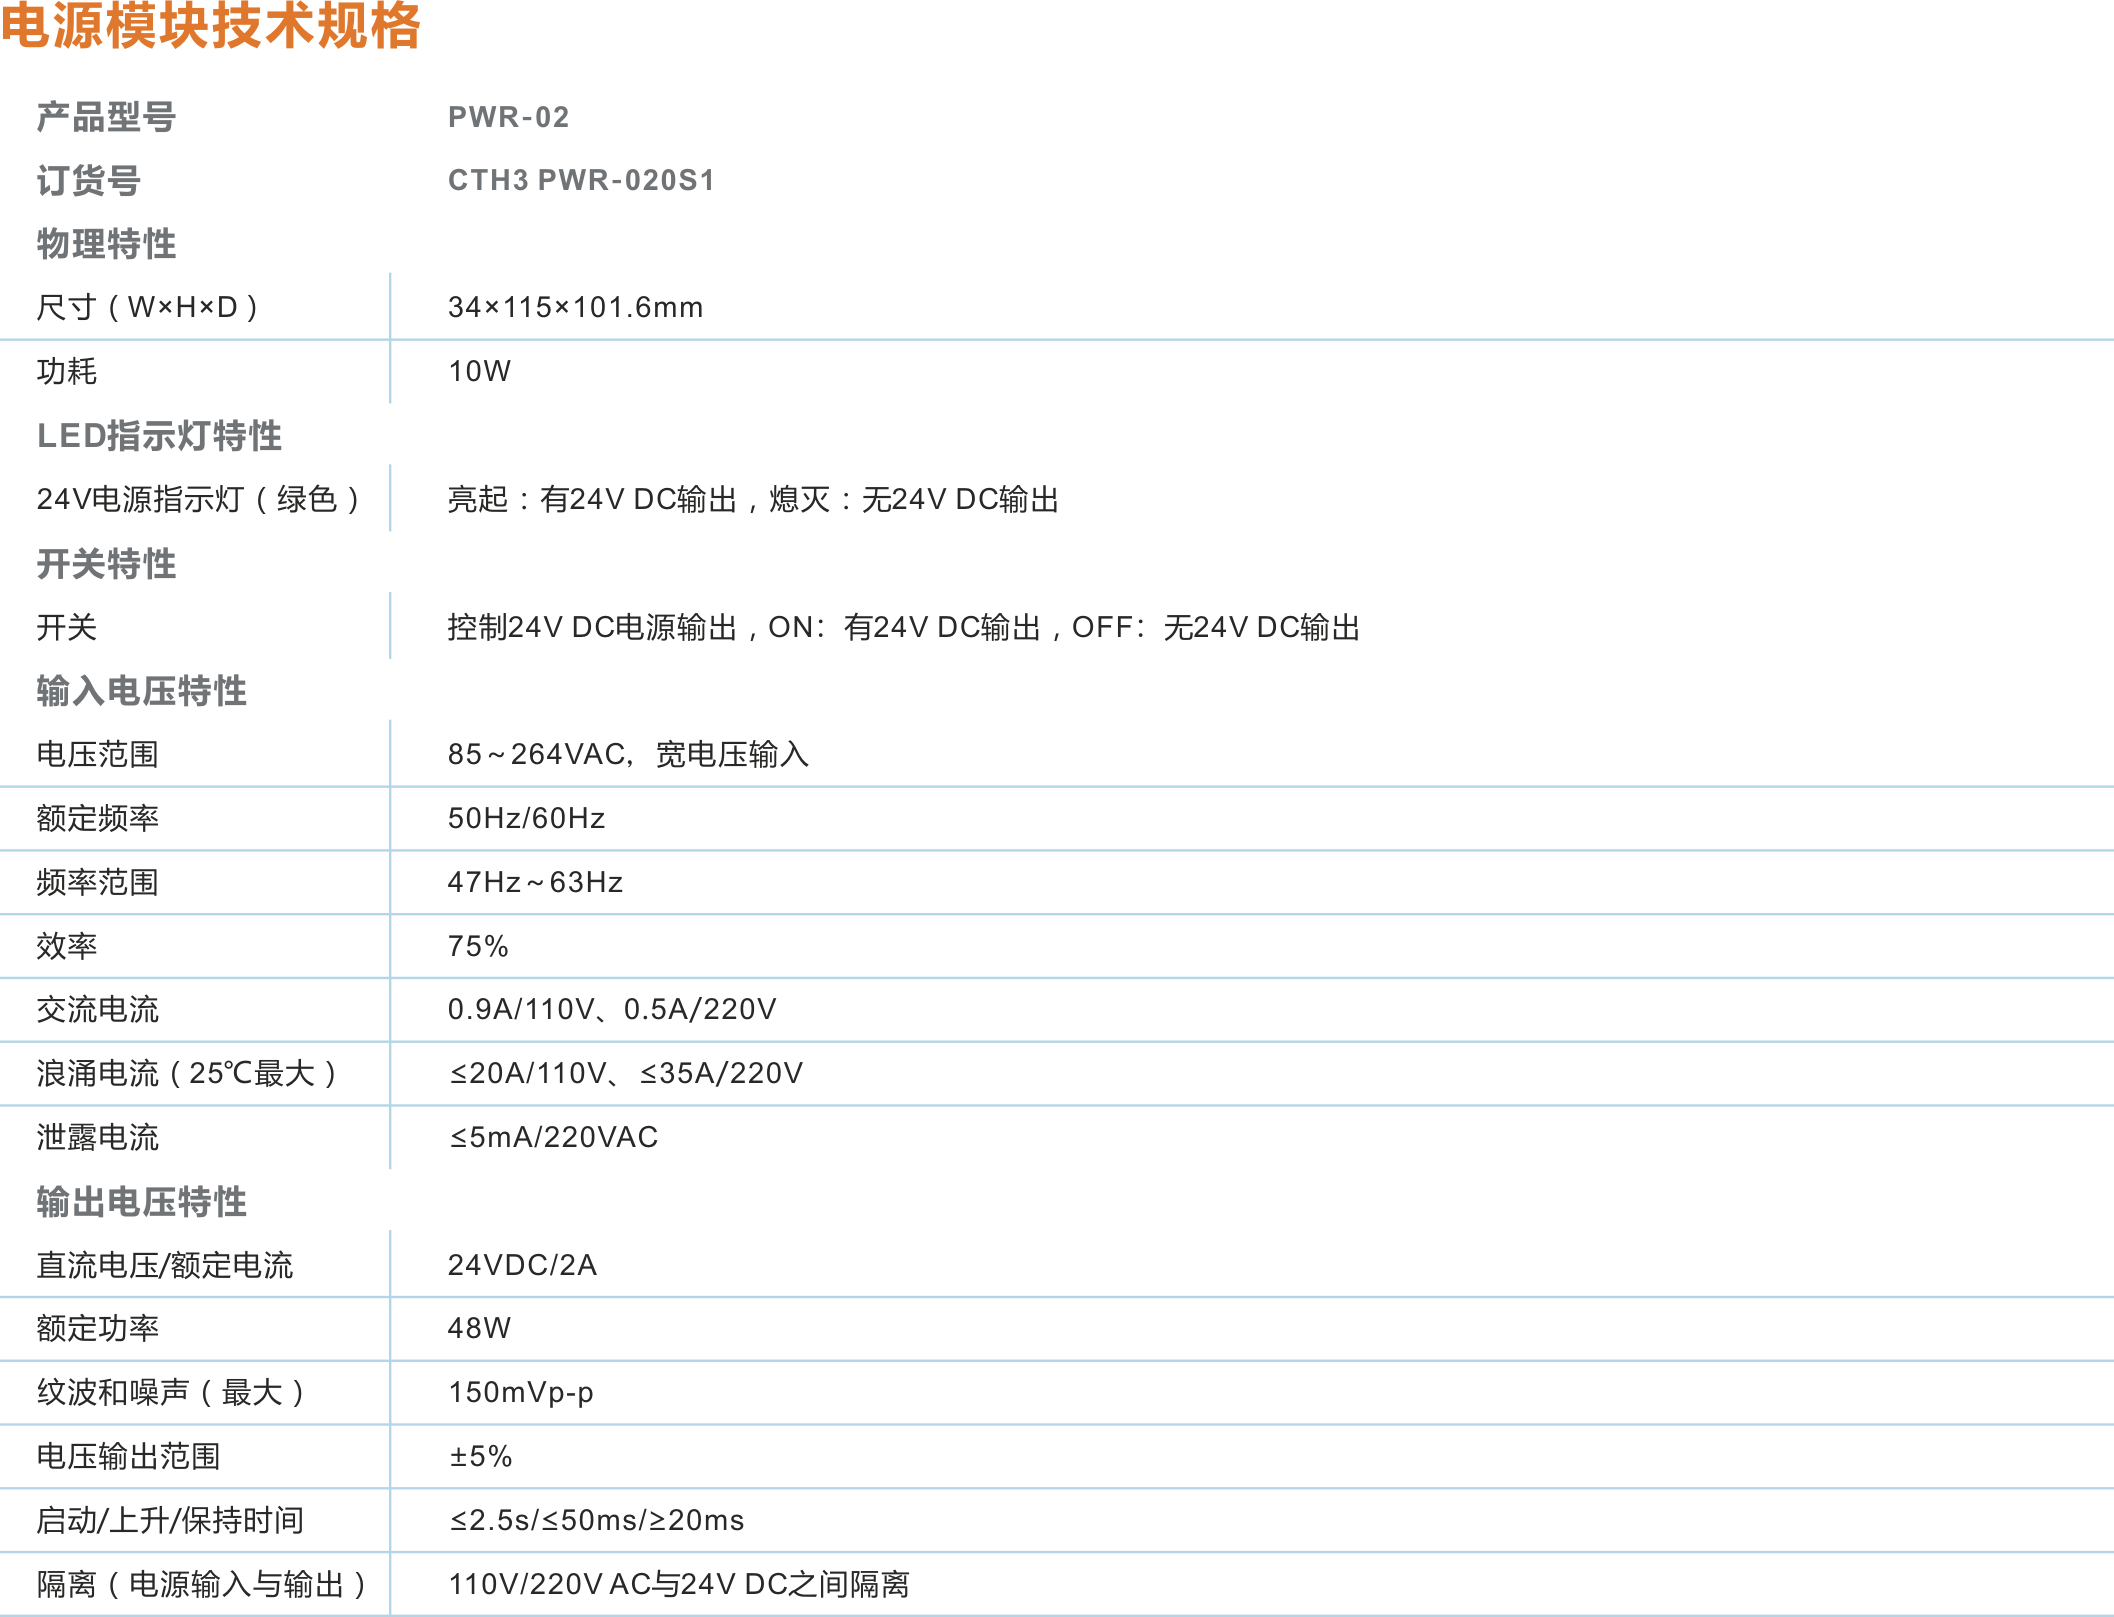Click voltage range value 85~264VAC
This screenshot has width=2114, height=1617.
point(627,754)
